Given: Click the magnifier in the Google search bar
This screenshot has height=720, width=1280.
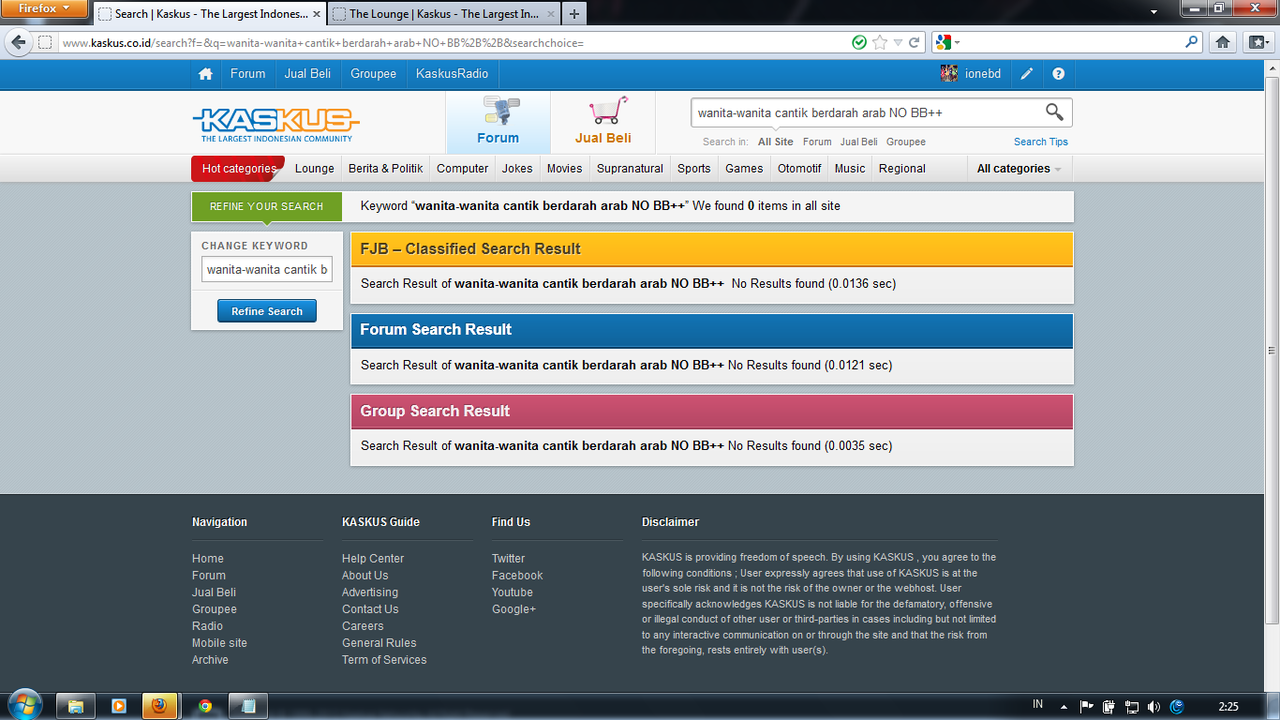Looking at the screenshot, I should pos(1191,43).
